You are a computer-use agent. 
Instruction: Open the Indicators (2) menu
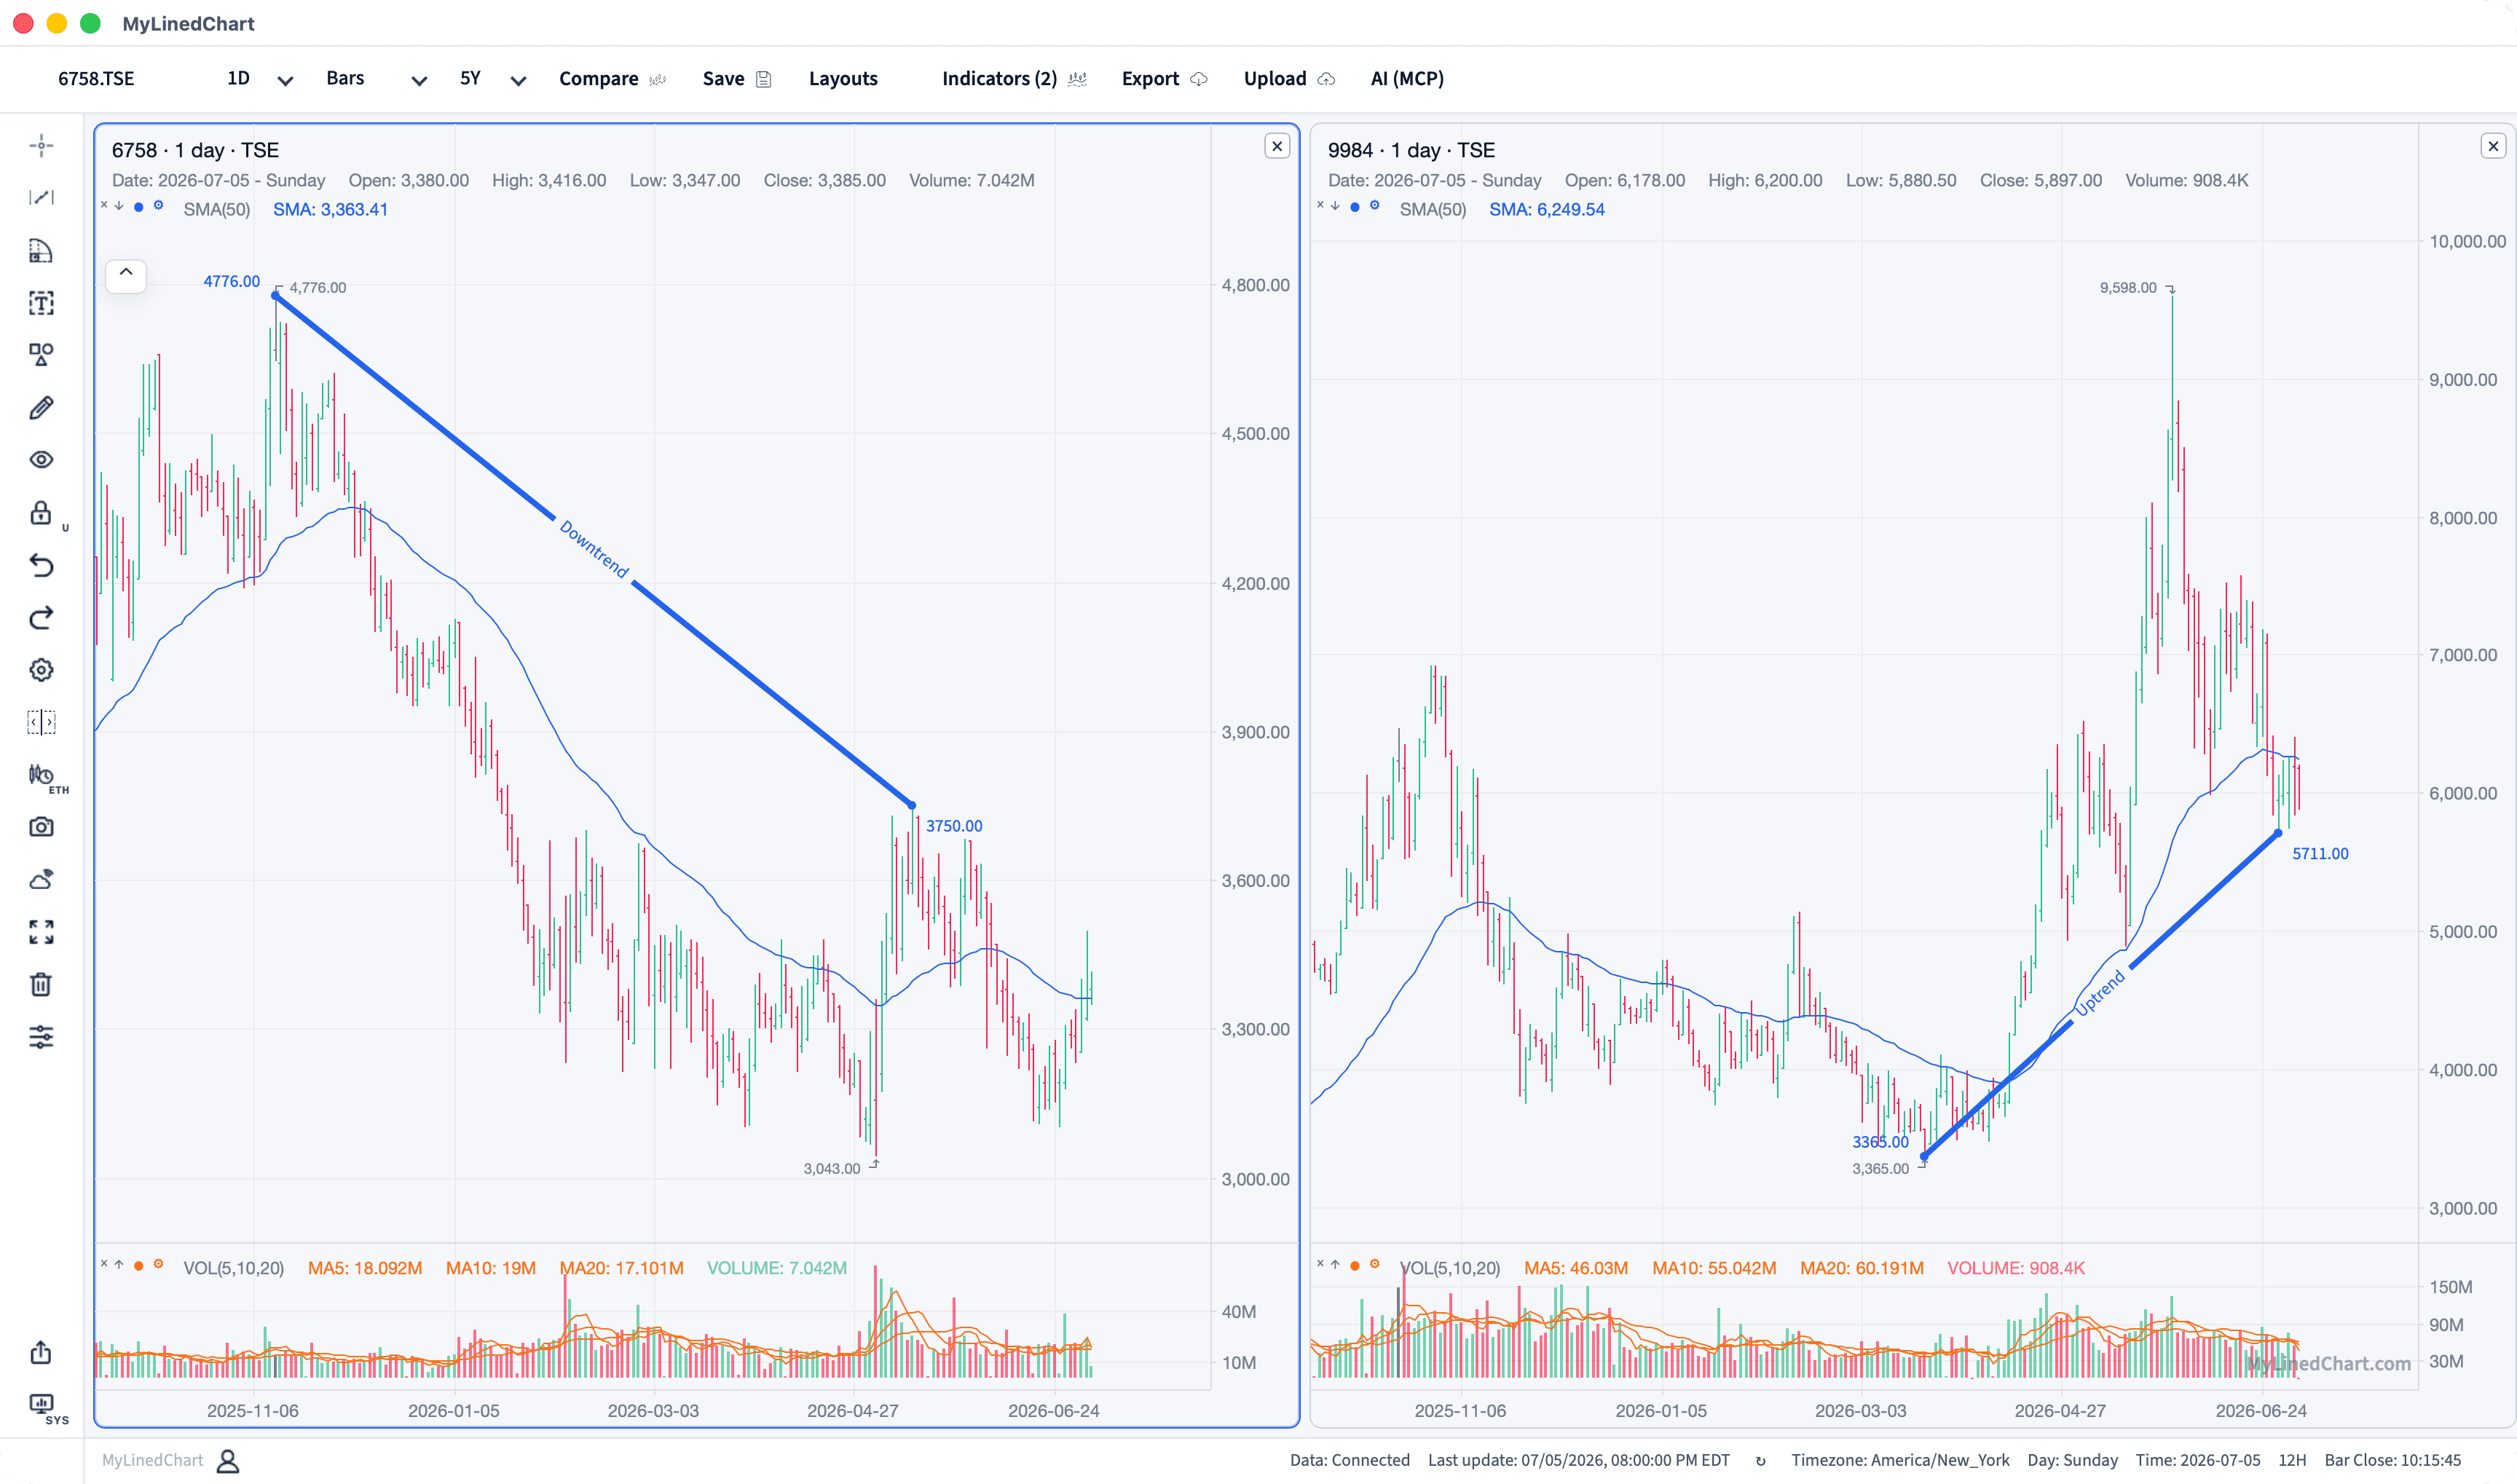click(1013, 79)
